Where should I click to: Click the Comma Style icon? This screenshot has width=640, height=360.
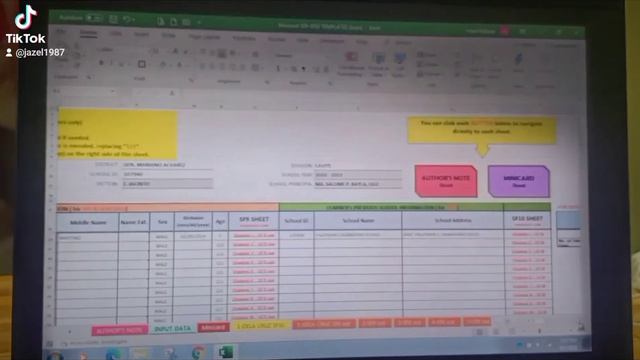pos(304,69)
